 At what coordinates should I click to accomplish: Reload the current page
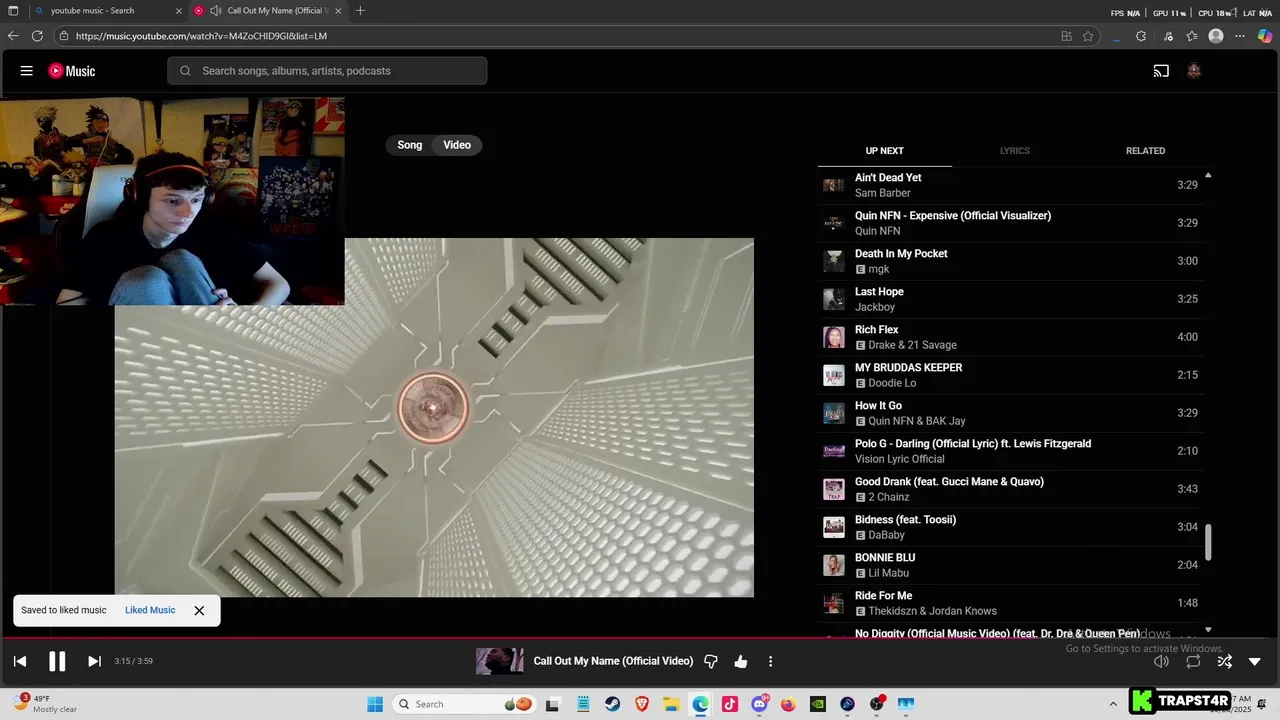tap(37, 36)
